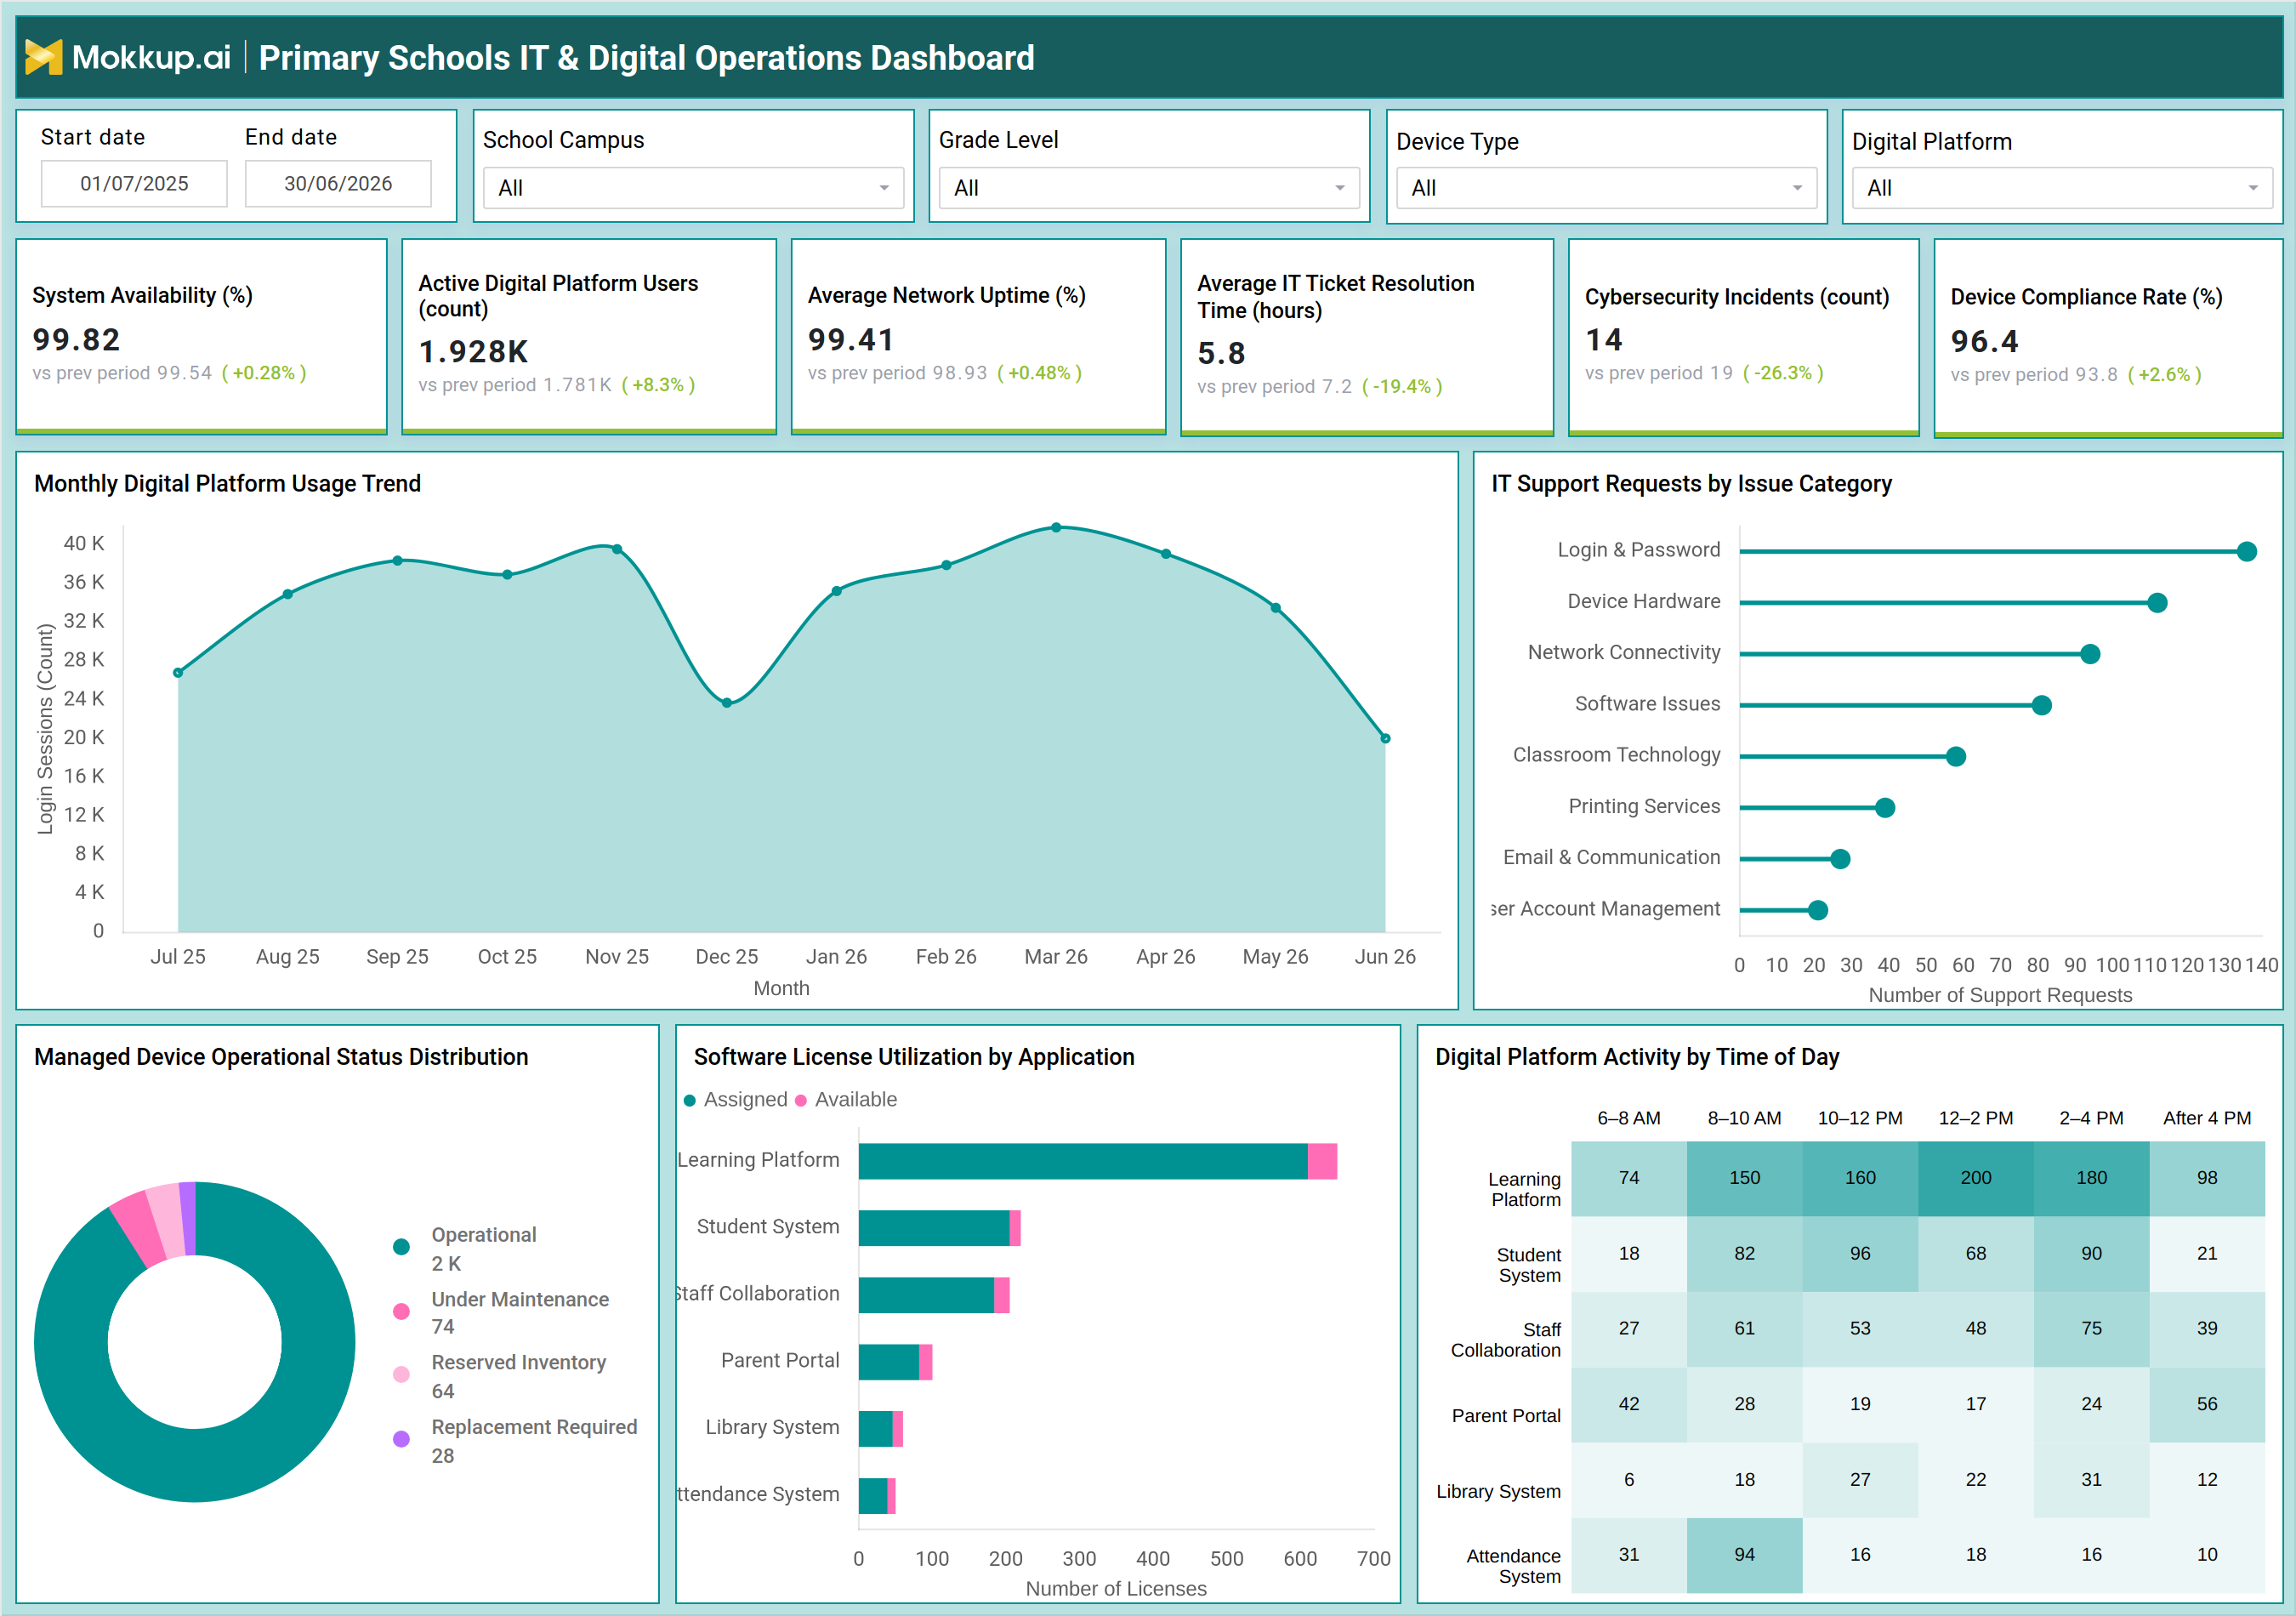Click Attendance System assigned licenses bar
2296x1616 pixels.
[x=873, y=1496]
